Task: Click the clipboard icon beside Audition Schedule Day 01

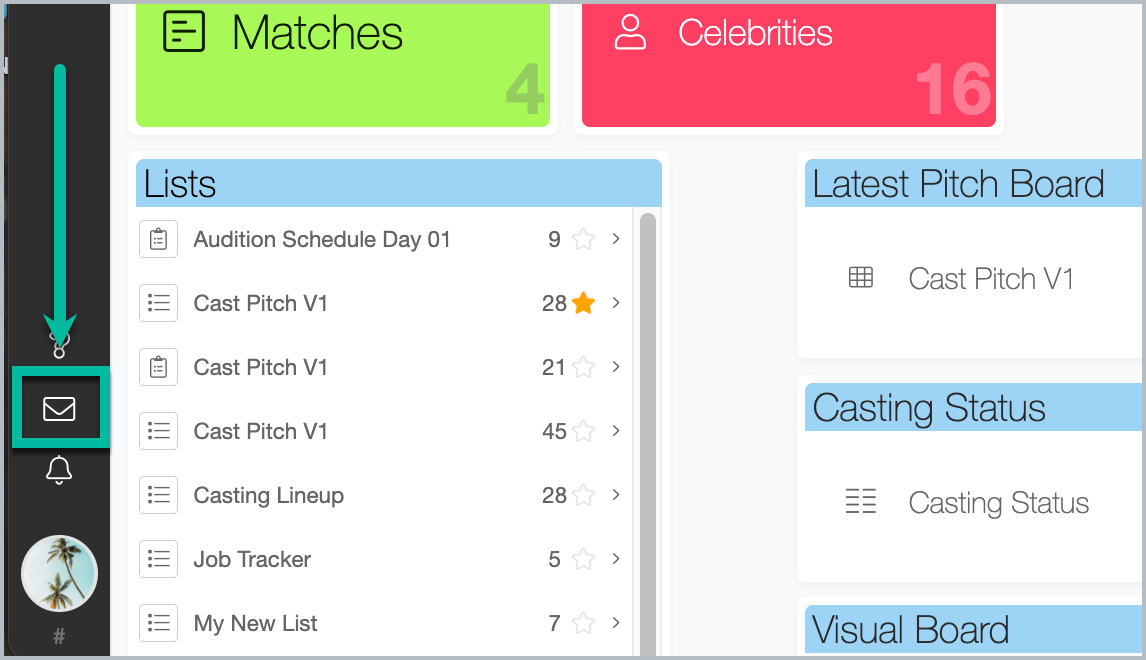Action: pyautogui.click(x=159, y=239)
